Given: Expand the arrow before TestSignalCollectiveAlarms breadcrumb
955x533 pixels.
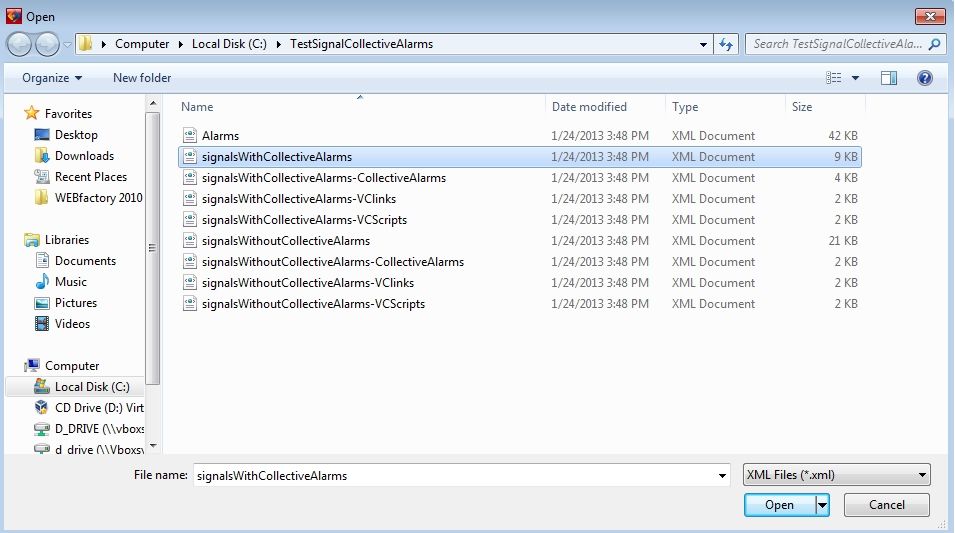Looking at the screenshot, I should point(278,44).
